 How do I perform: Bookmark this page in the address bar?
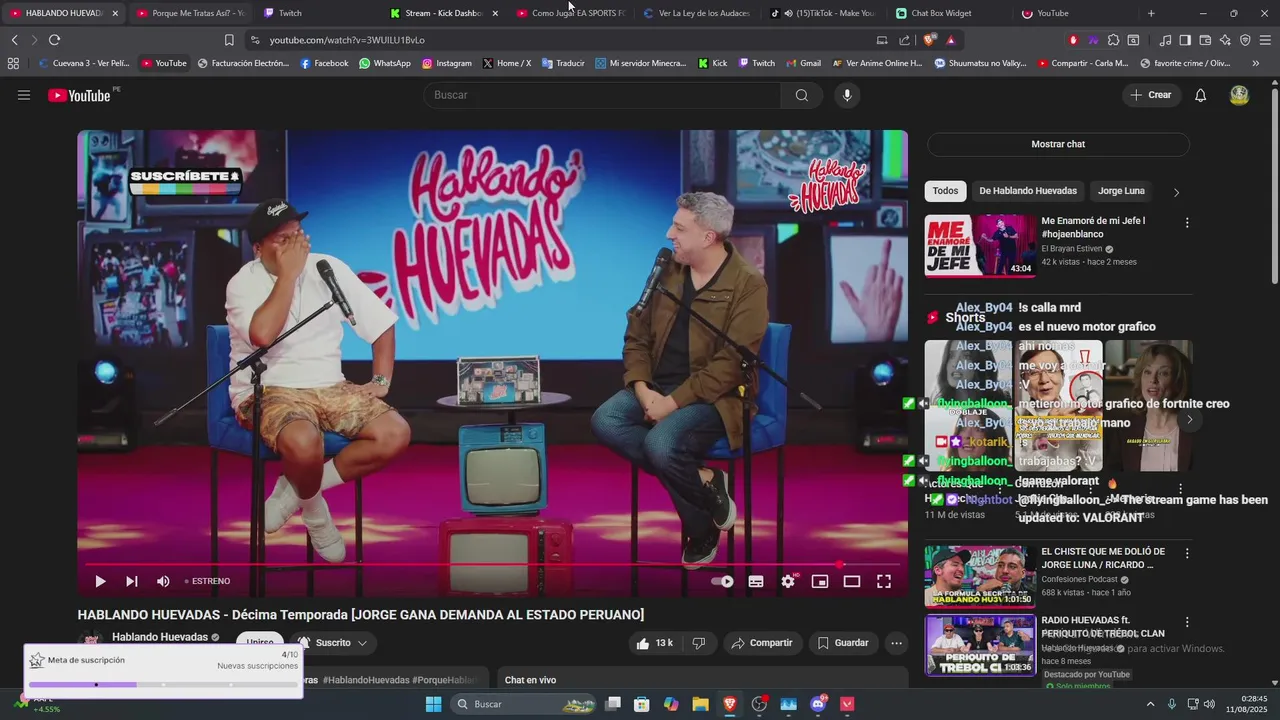click(229, 40)
